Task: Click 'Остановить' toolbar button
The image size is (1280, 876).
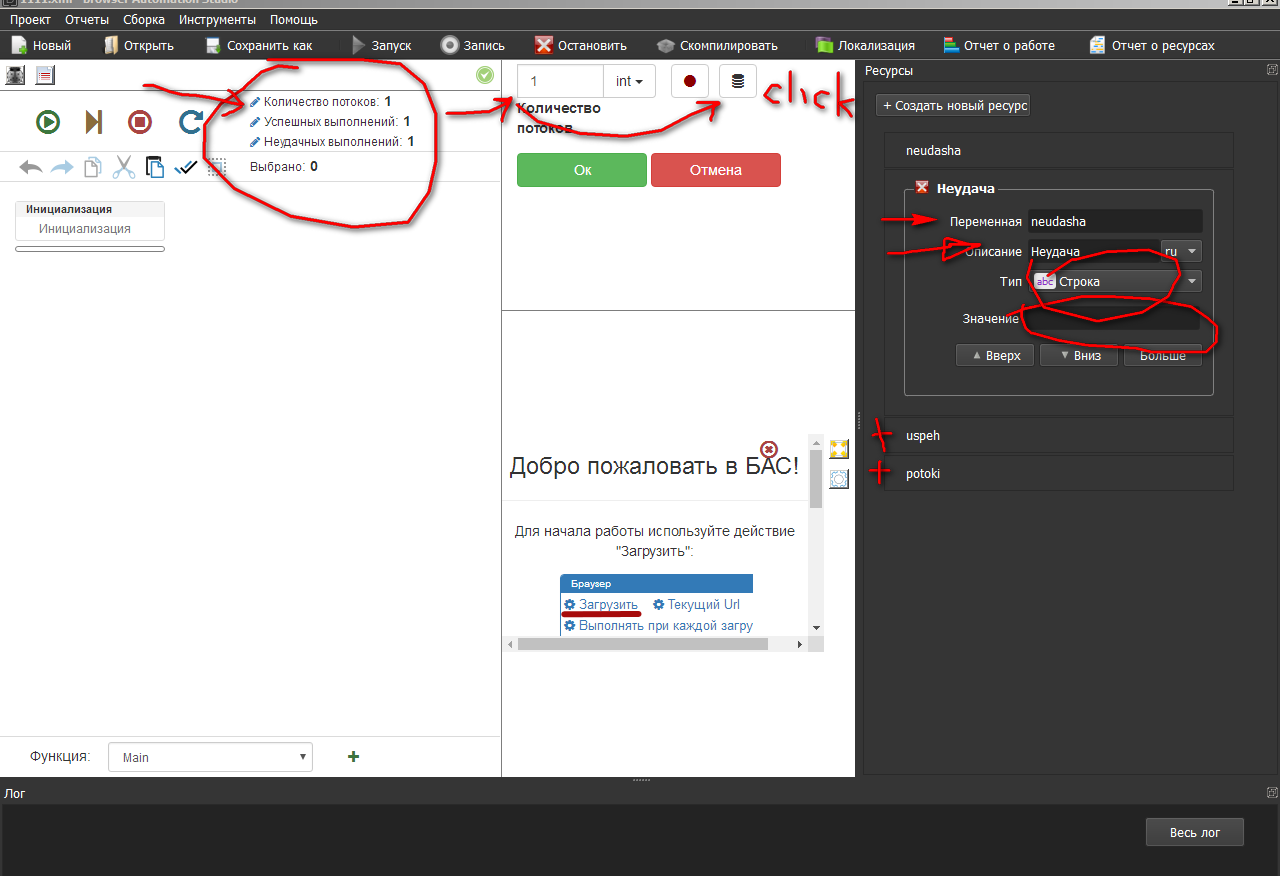Action: pos(581,45)
